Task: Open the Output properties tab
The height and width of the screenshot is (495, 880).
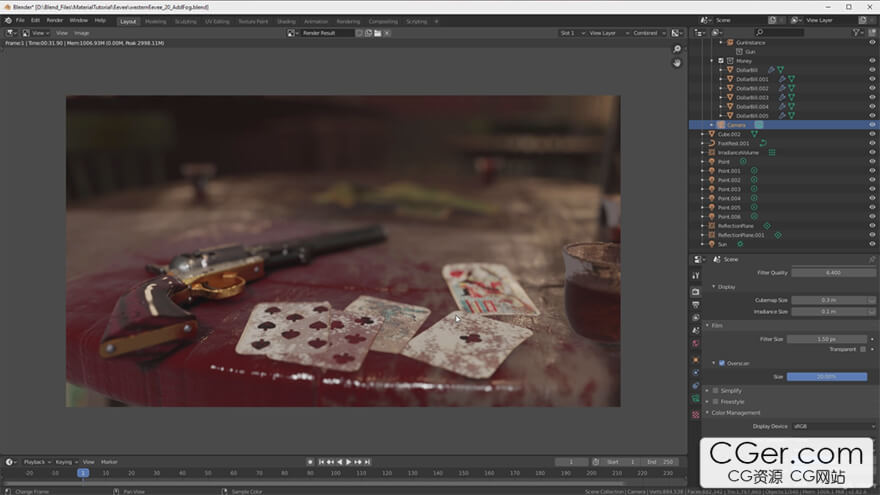Action: [x=695, y=305]
